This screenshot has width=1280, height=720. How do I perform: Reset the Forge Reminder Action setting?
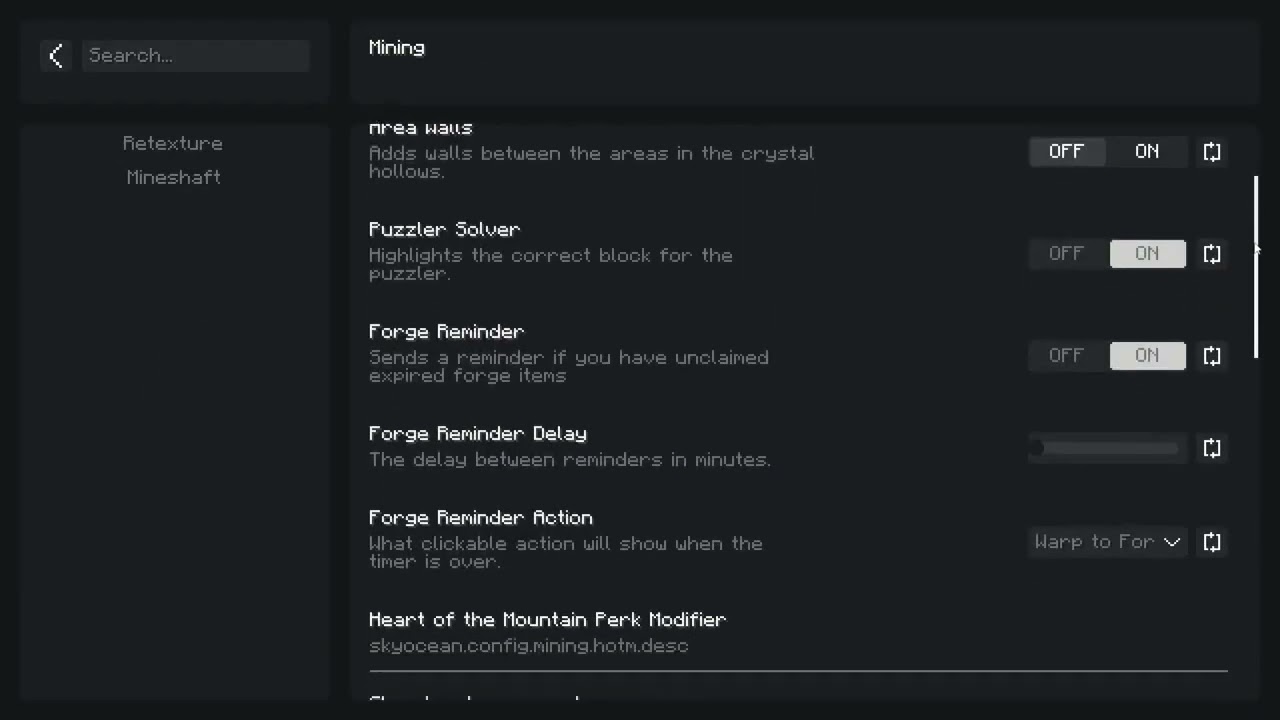click(1212, 542)
